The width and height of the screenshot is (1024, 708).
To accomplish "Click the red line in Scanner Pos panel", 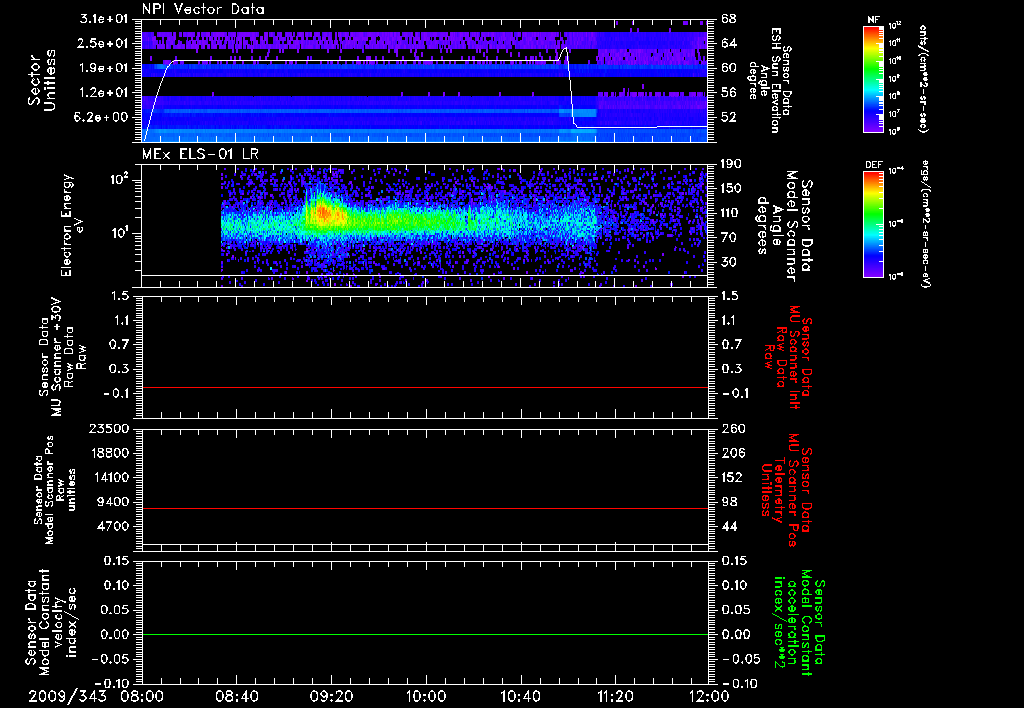I will pyautogui.click(x=425, y=508).
